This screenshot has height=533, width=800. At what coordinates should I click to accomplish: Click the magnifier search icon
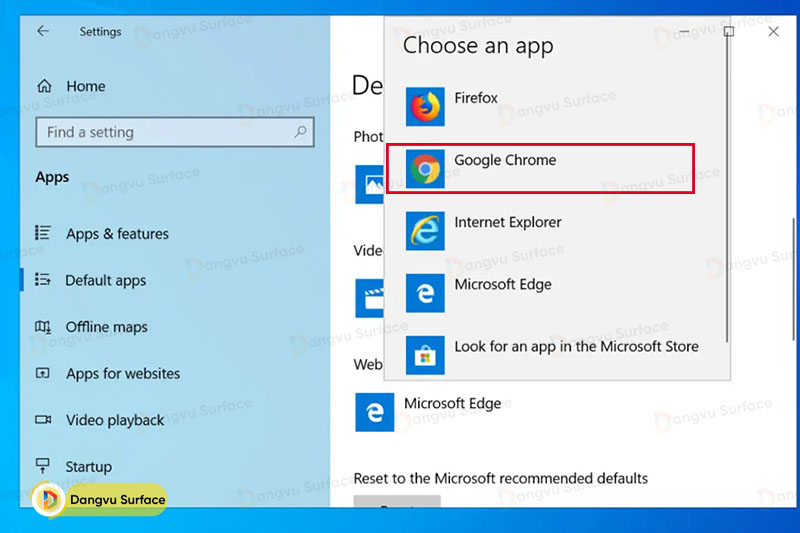[x=300, y=132]
